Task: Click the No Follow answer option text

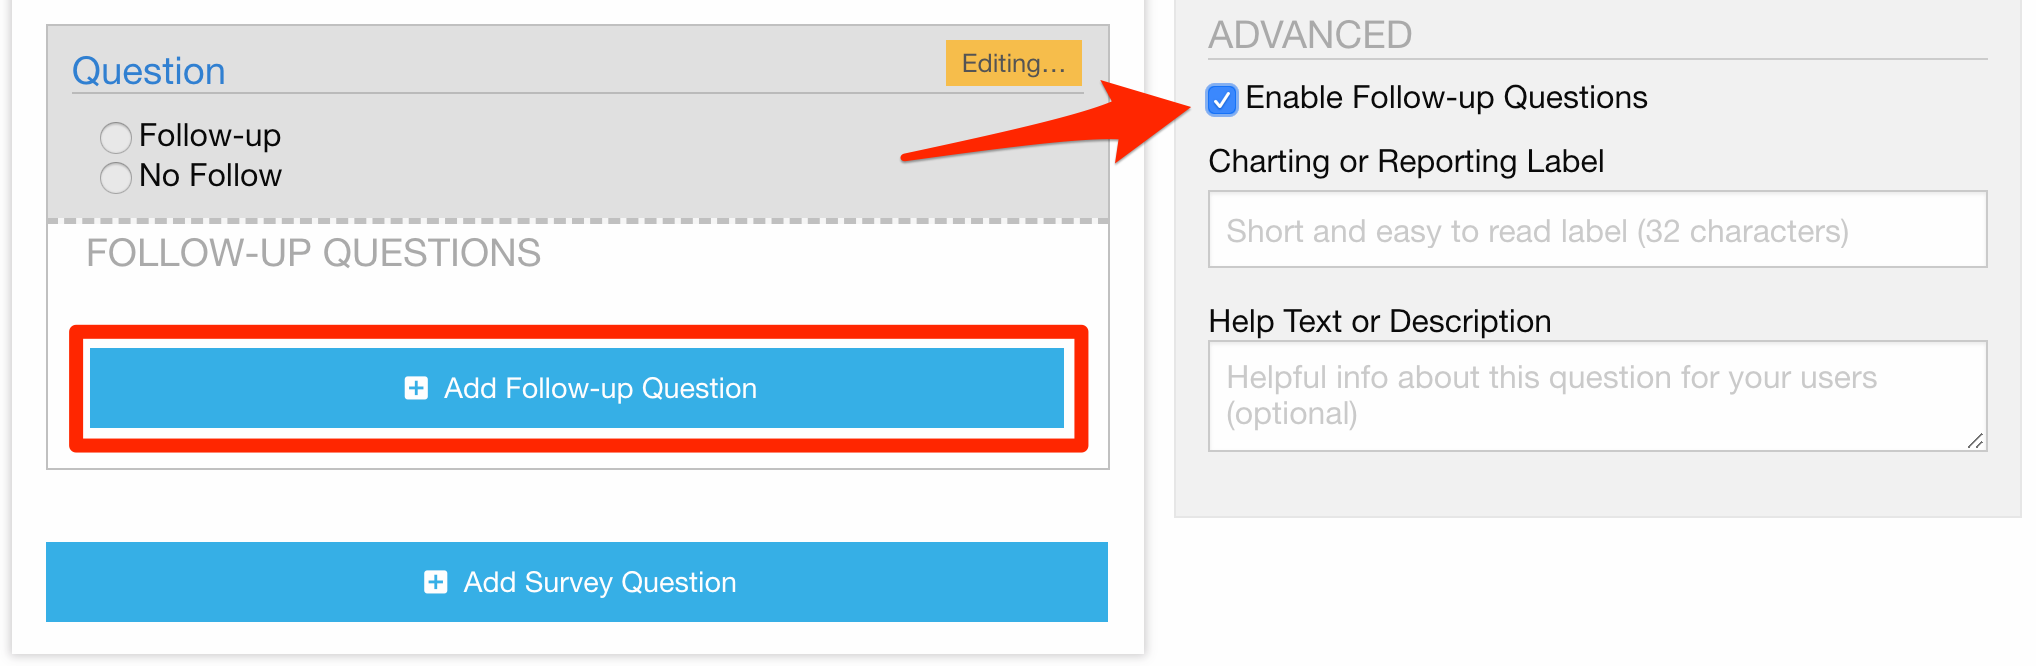Action: coord(211,176)
